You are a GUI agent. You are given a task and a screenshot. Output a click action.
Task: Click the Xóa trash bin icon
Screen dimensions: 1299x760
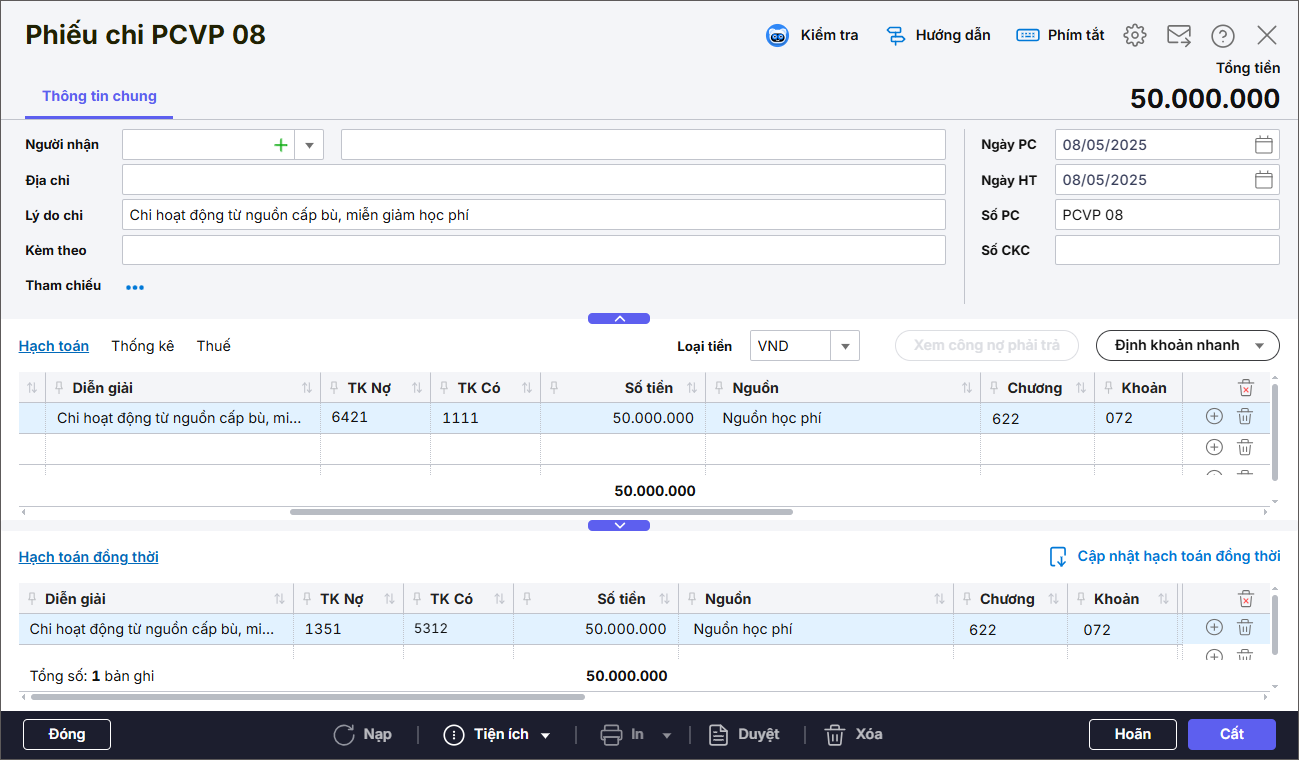pos(835,735)
